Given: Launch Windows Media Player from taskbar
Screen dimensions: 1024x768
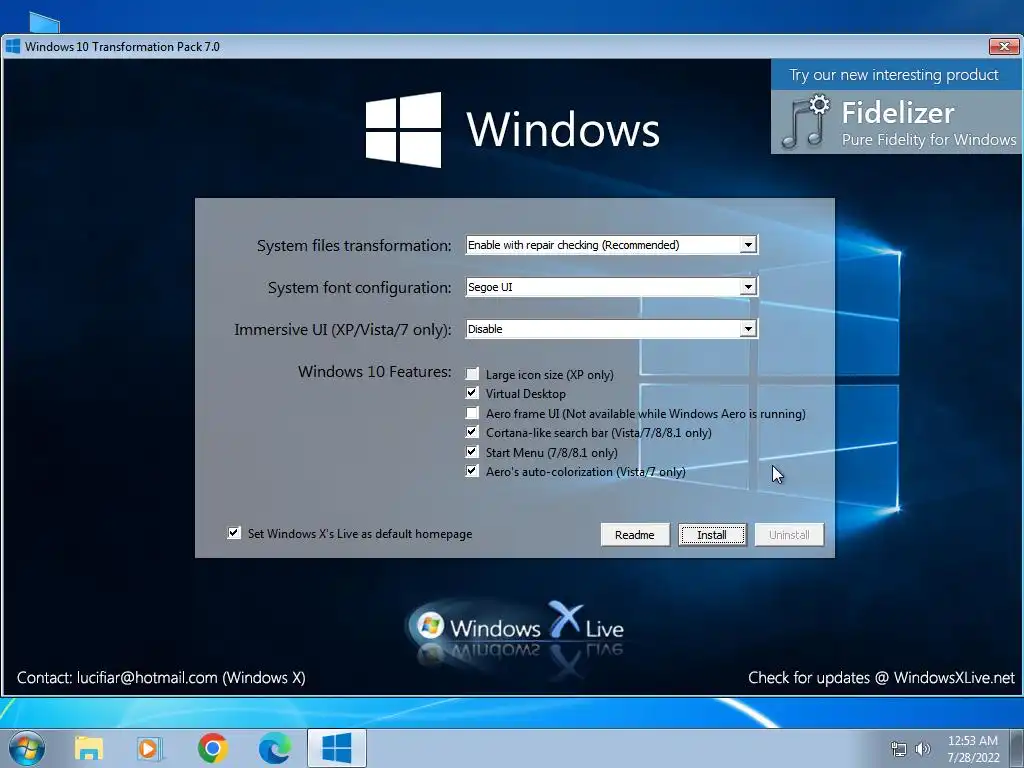Looking at the screenshot, I should click(x=150, y=748).
